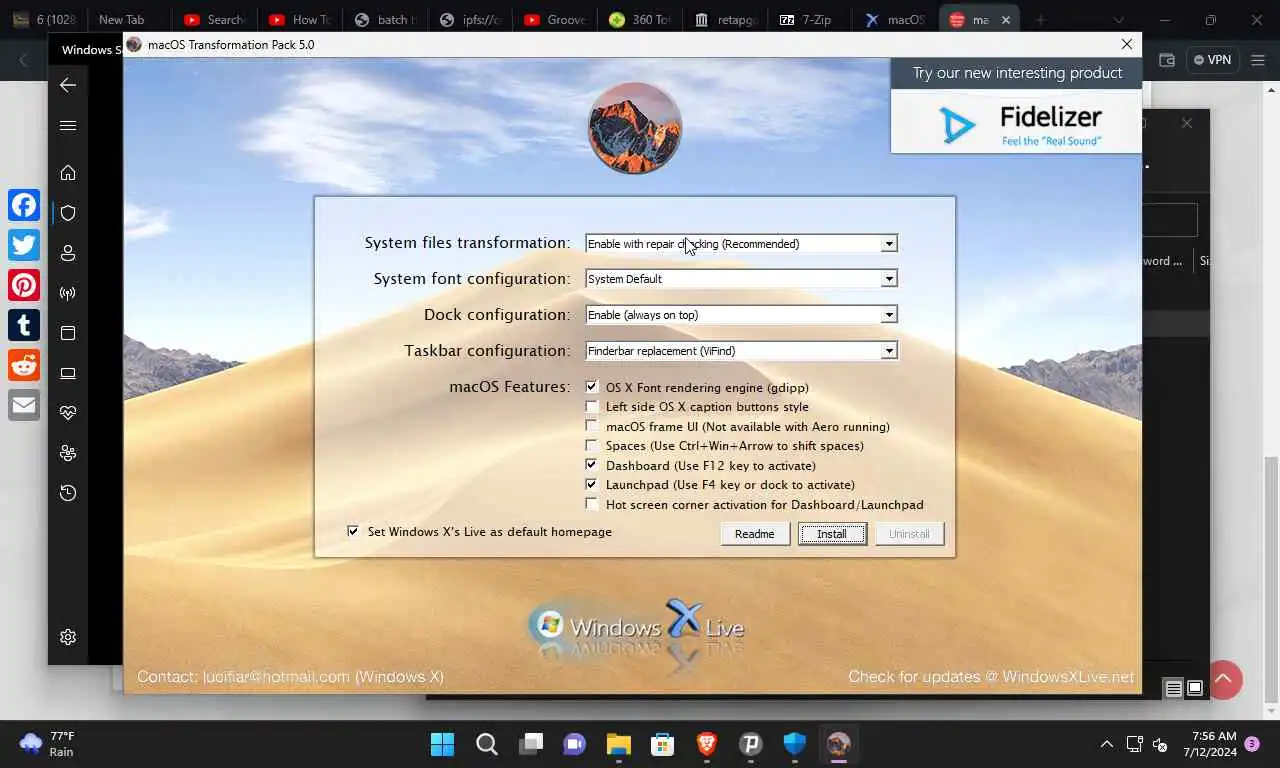Open the settings gear in dark sidebar
The width and height of the screenshot is (1280, 768).
(68, 637)
